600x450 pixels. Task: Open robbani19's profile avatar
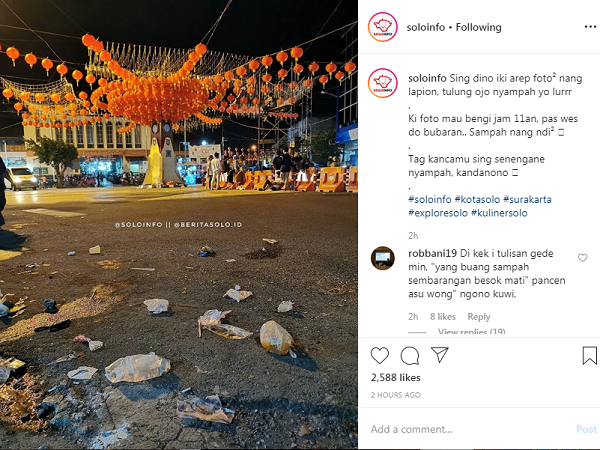(383, 258)
